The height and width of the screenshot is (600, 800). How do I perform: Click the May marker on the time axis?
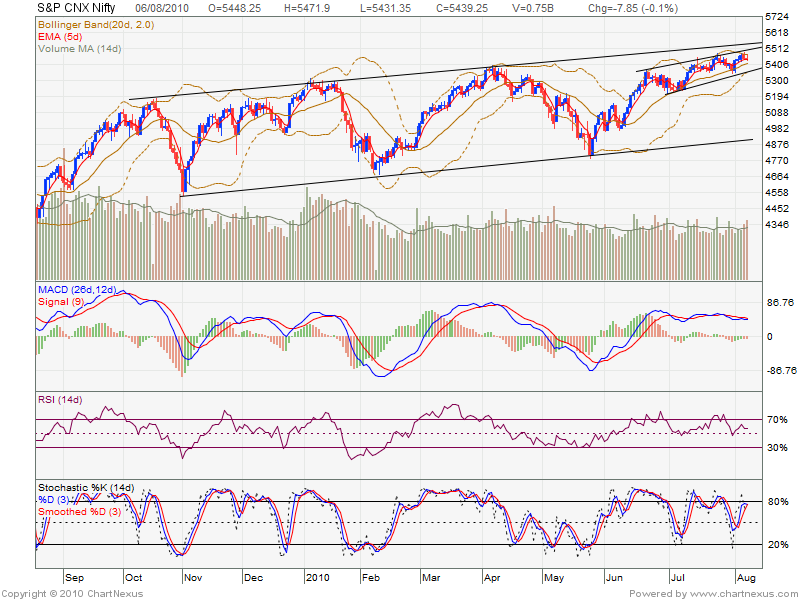tap(553, 578)
